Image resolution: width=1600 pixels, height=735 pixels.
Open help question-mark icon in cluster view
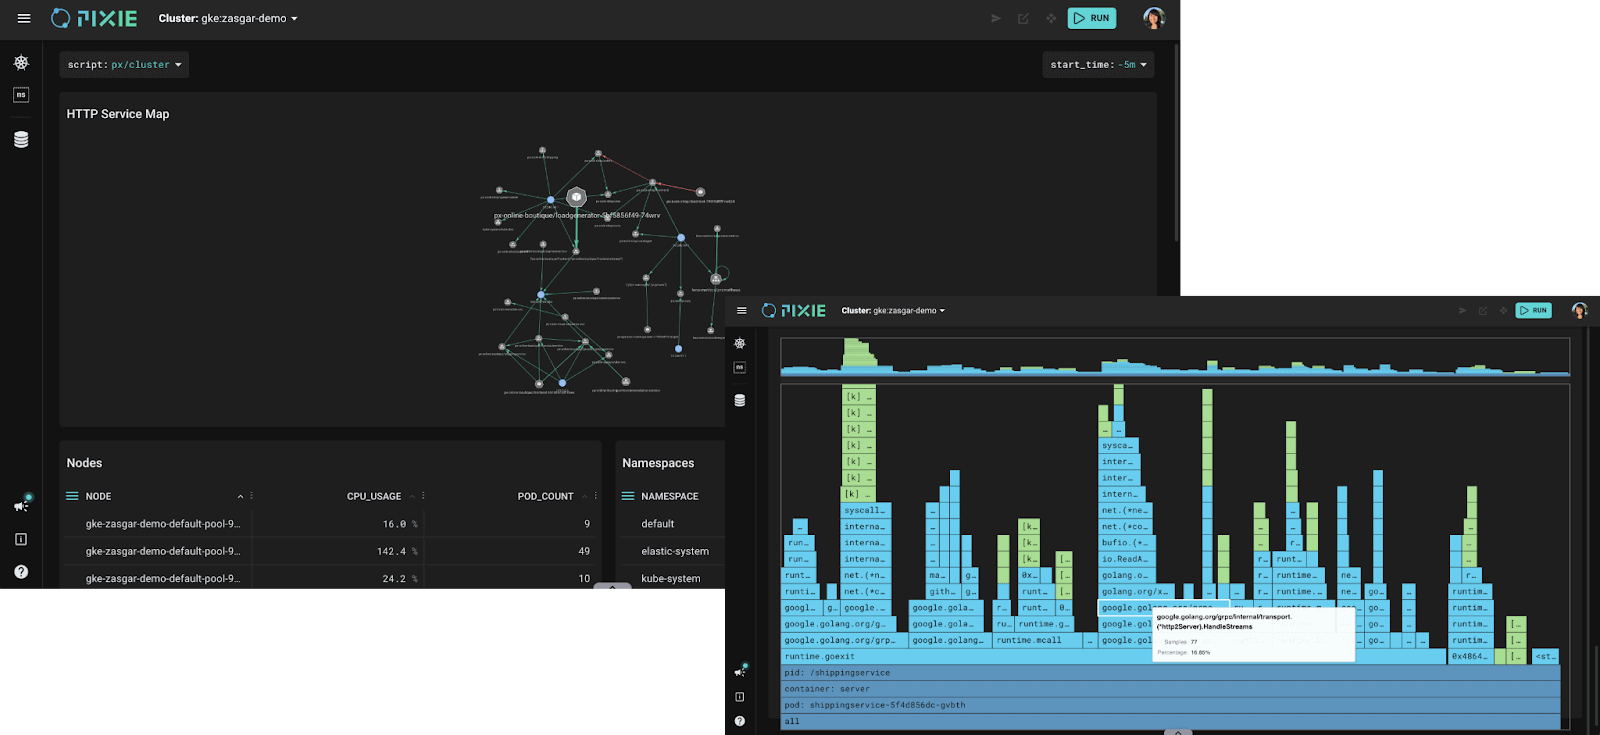[21, 572]
